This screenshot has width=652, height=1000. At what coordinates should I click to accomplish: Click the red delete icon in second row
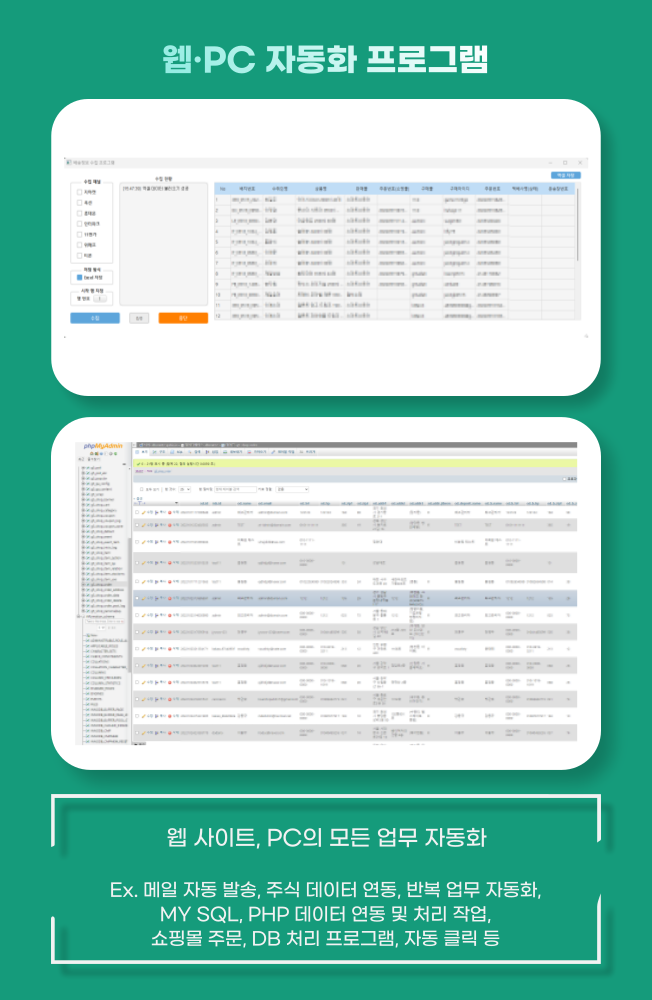point(170,523)
